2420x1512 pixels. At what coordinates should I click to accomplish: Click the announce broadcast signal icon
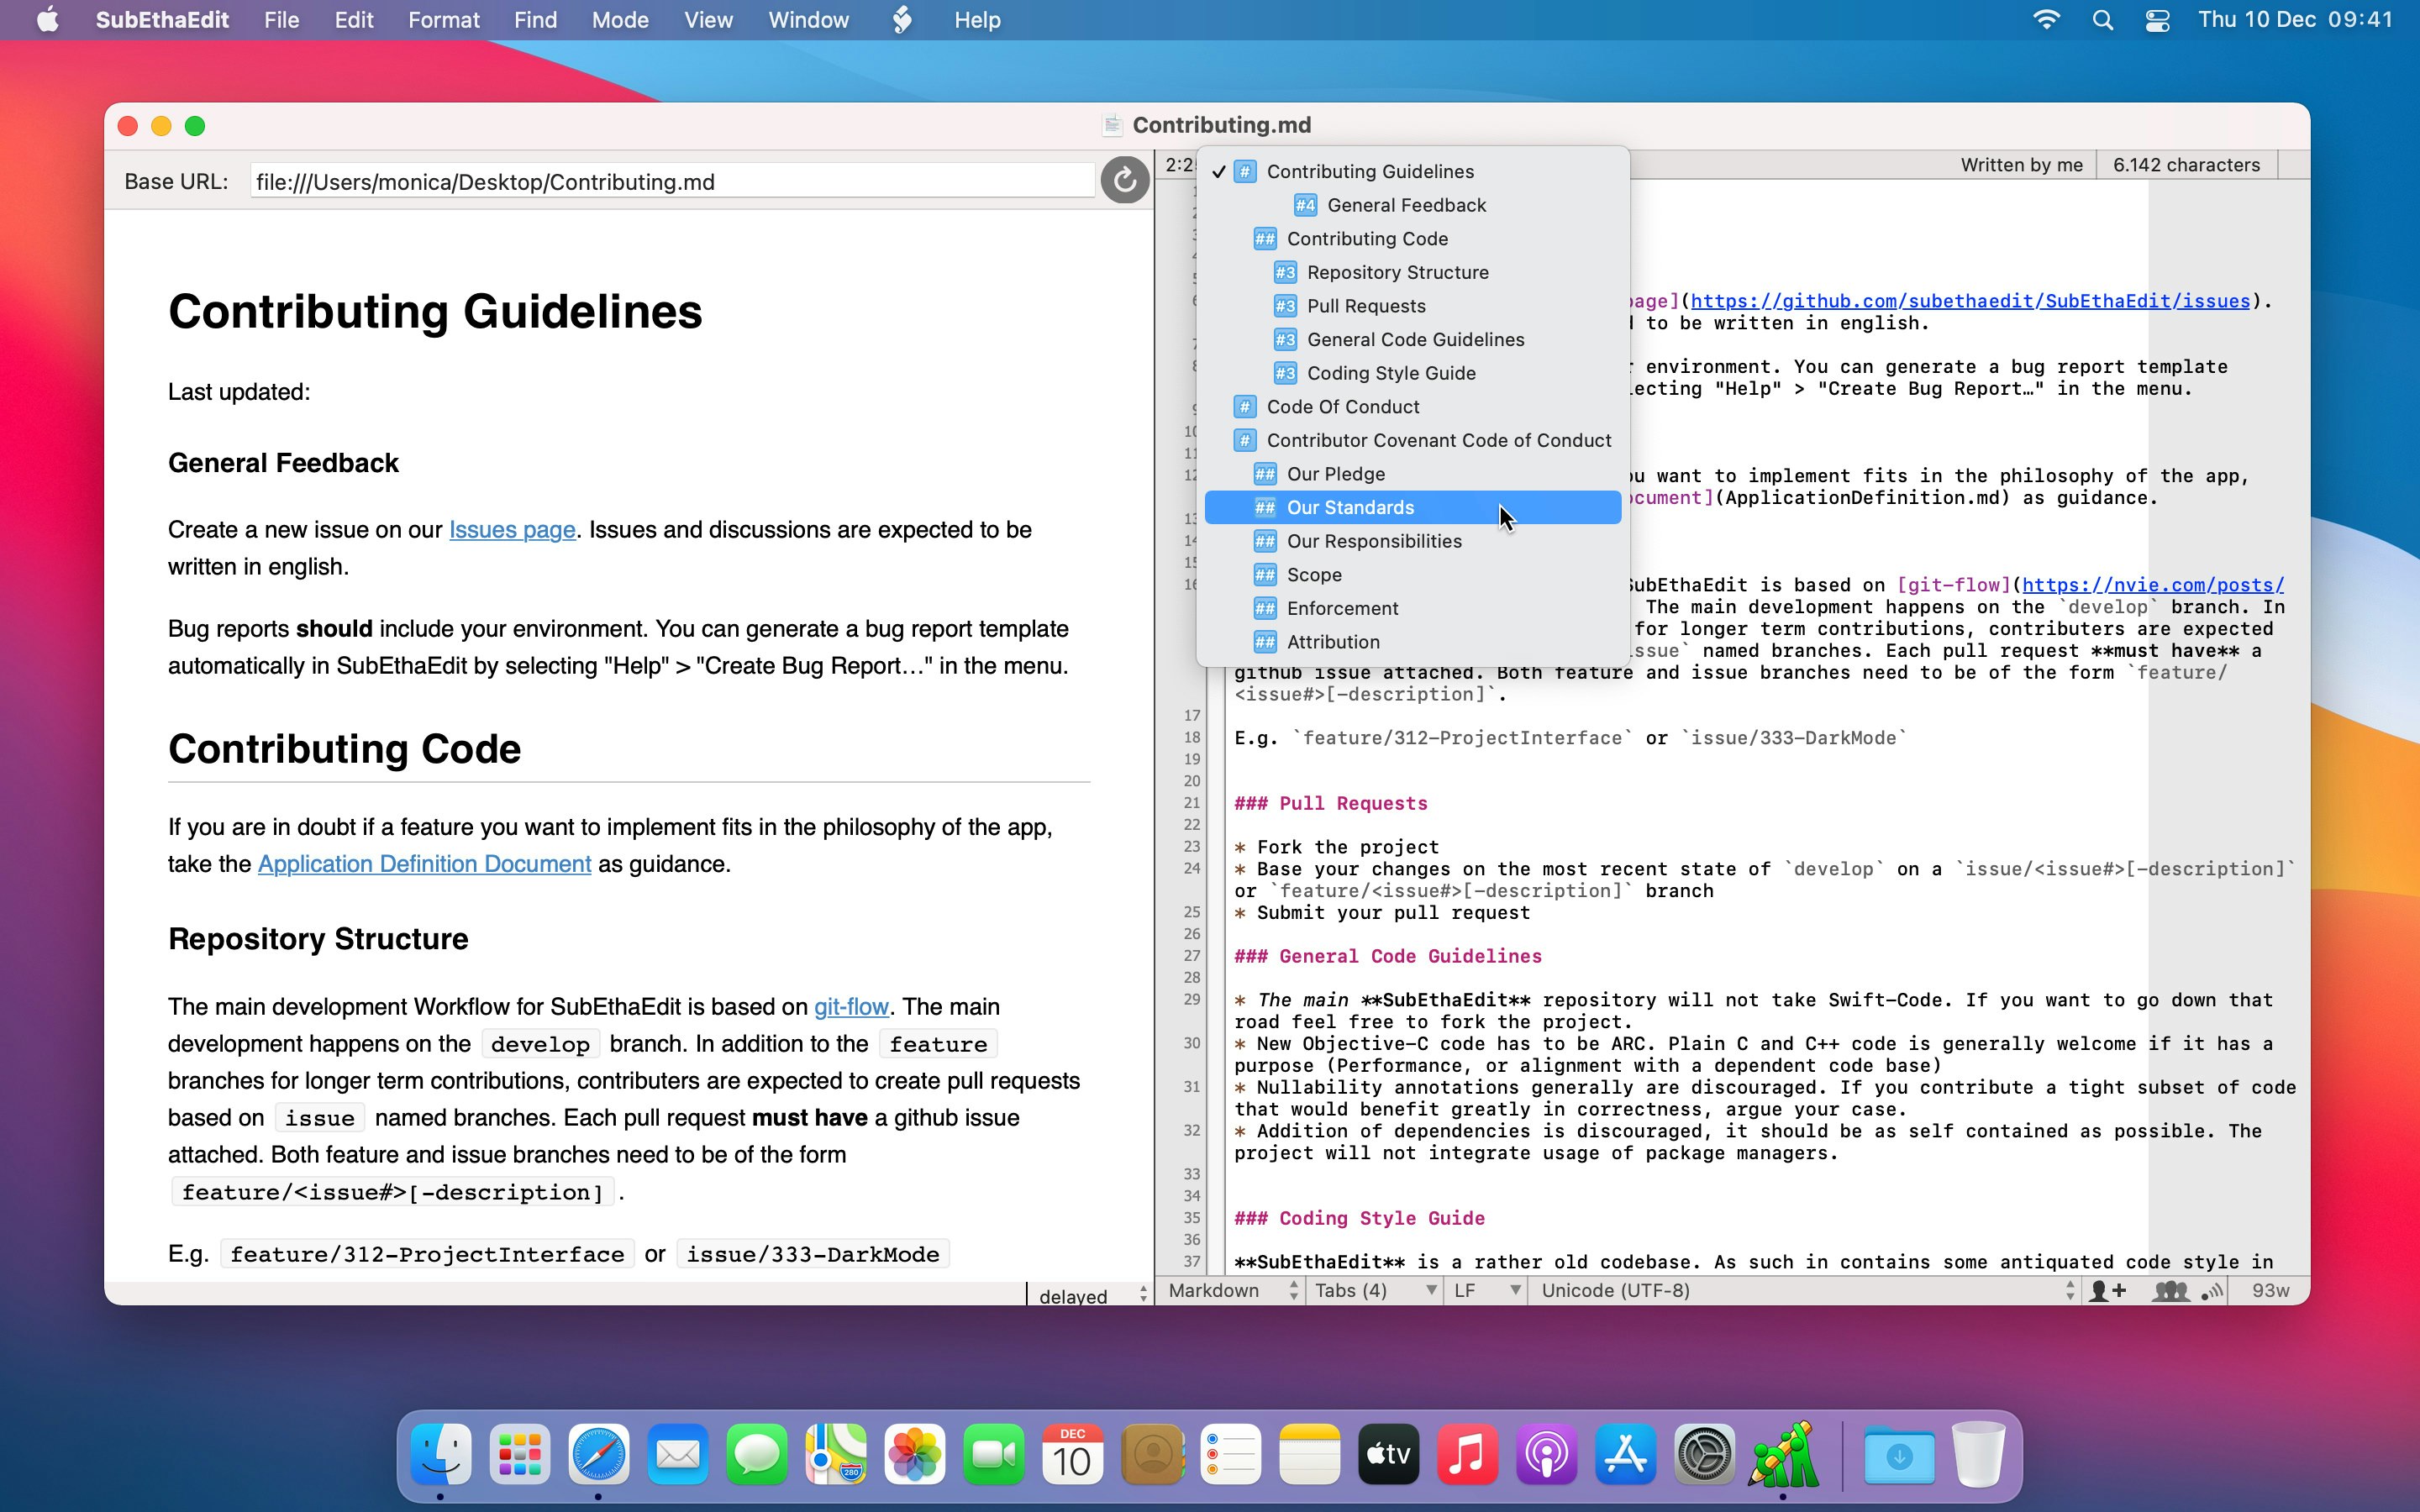click(2213, 1291)
